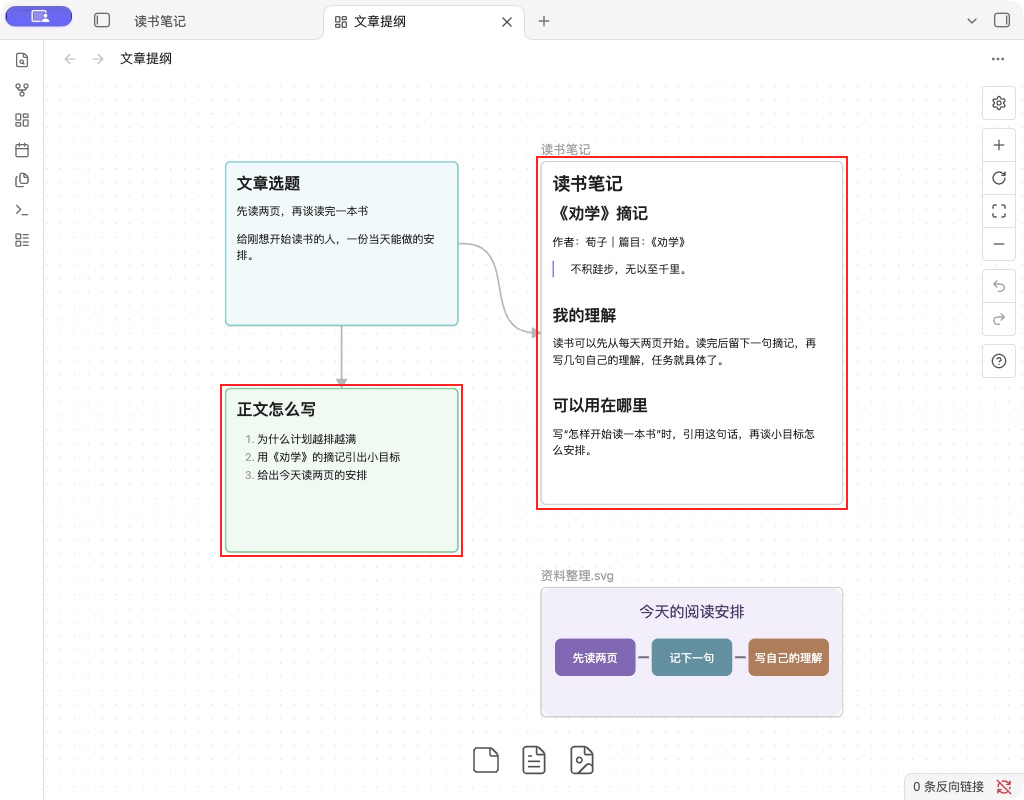This screenshot has height=800, width=1024.
Task: Open canvas settings gear
Action: 999,103
